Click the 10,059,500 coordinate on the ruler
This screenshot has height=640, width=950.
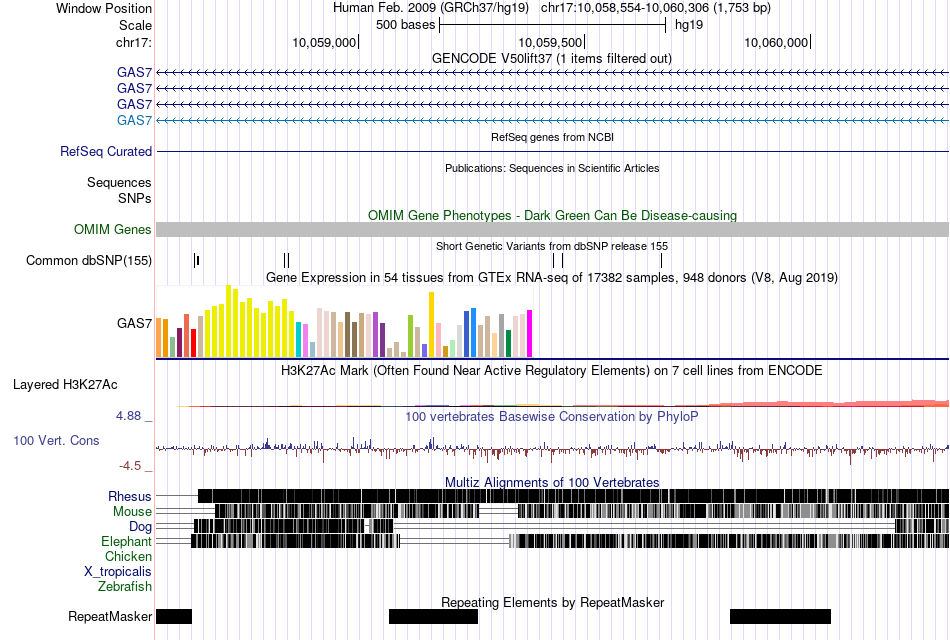pyautogui.click(x=550, y=42)
